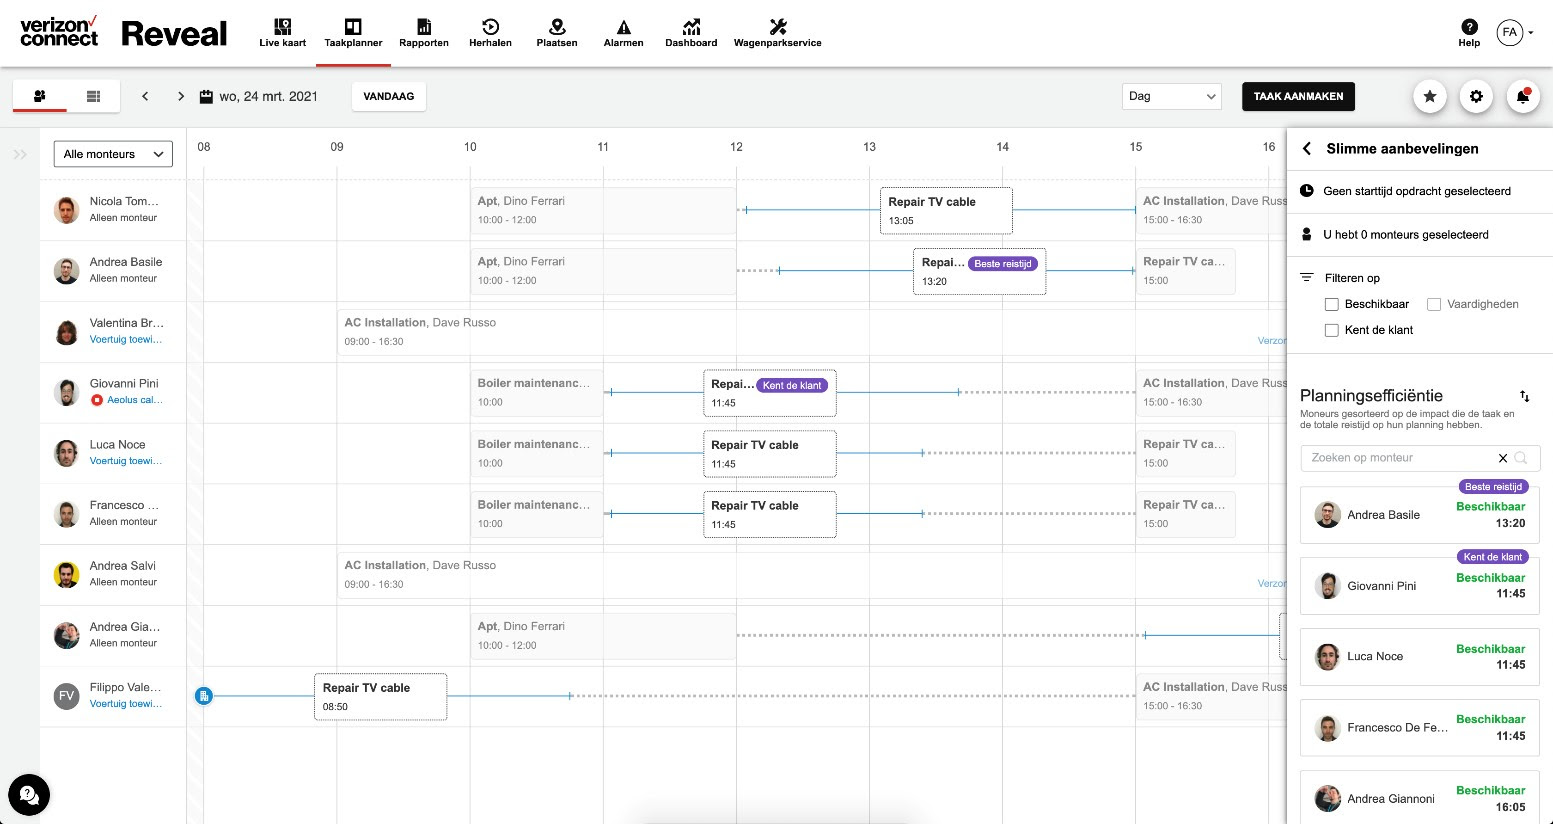Click Valentina Br... Voertuig toewi... link
The height and width of the screenshot is (824, 1553).
click(x=125, y=339)
